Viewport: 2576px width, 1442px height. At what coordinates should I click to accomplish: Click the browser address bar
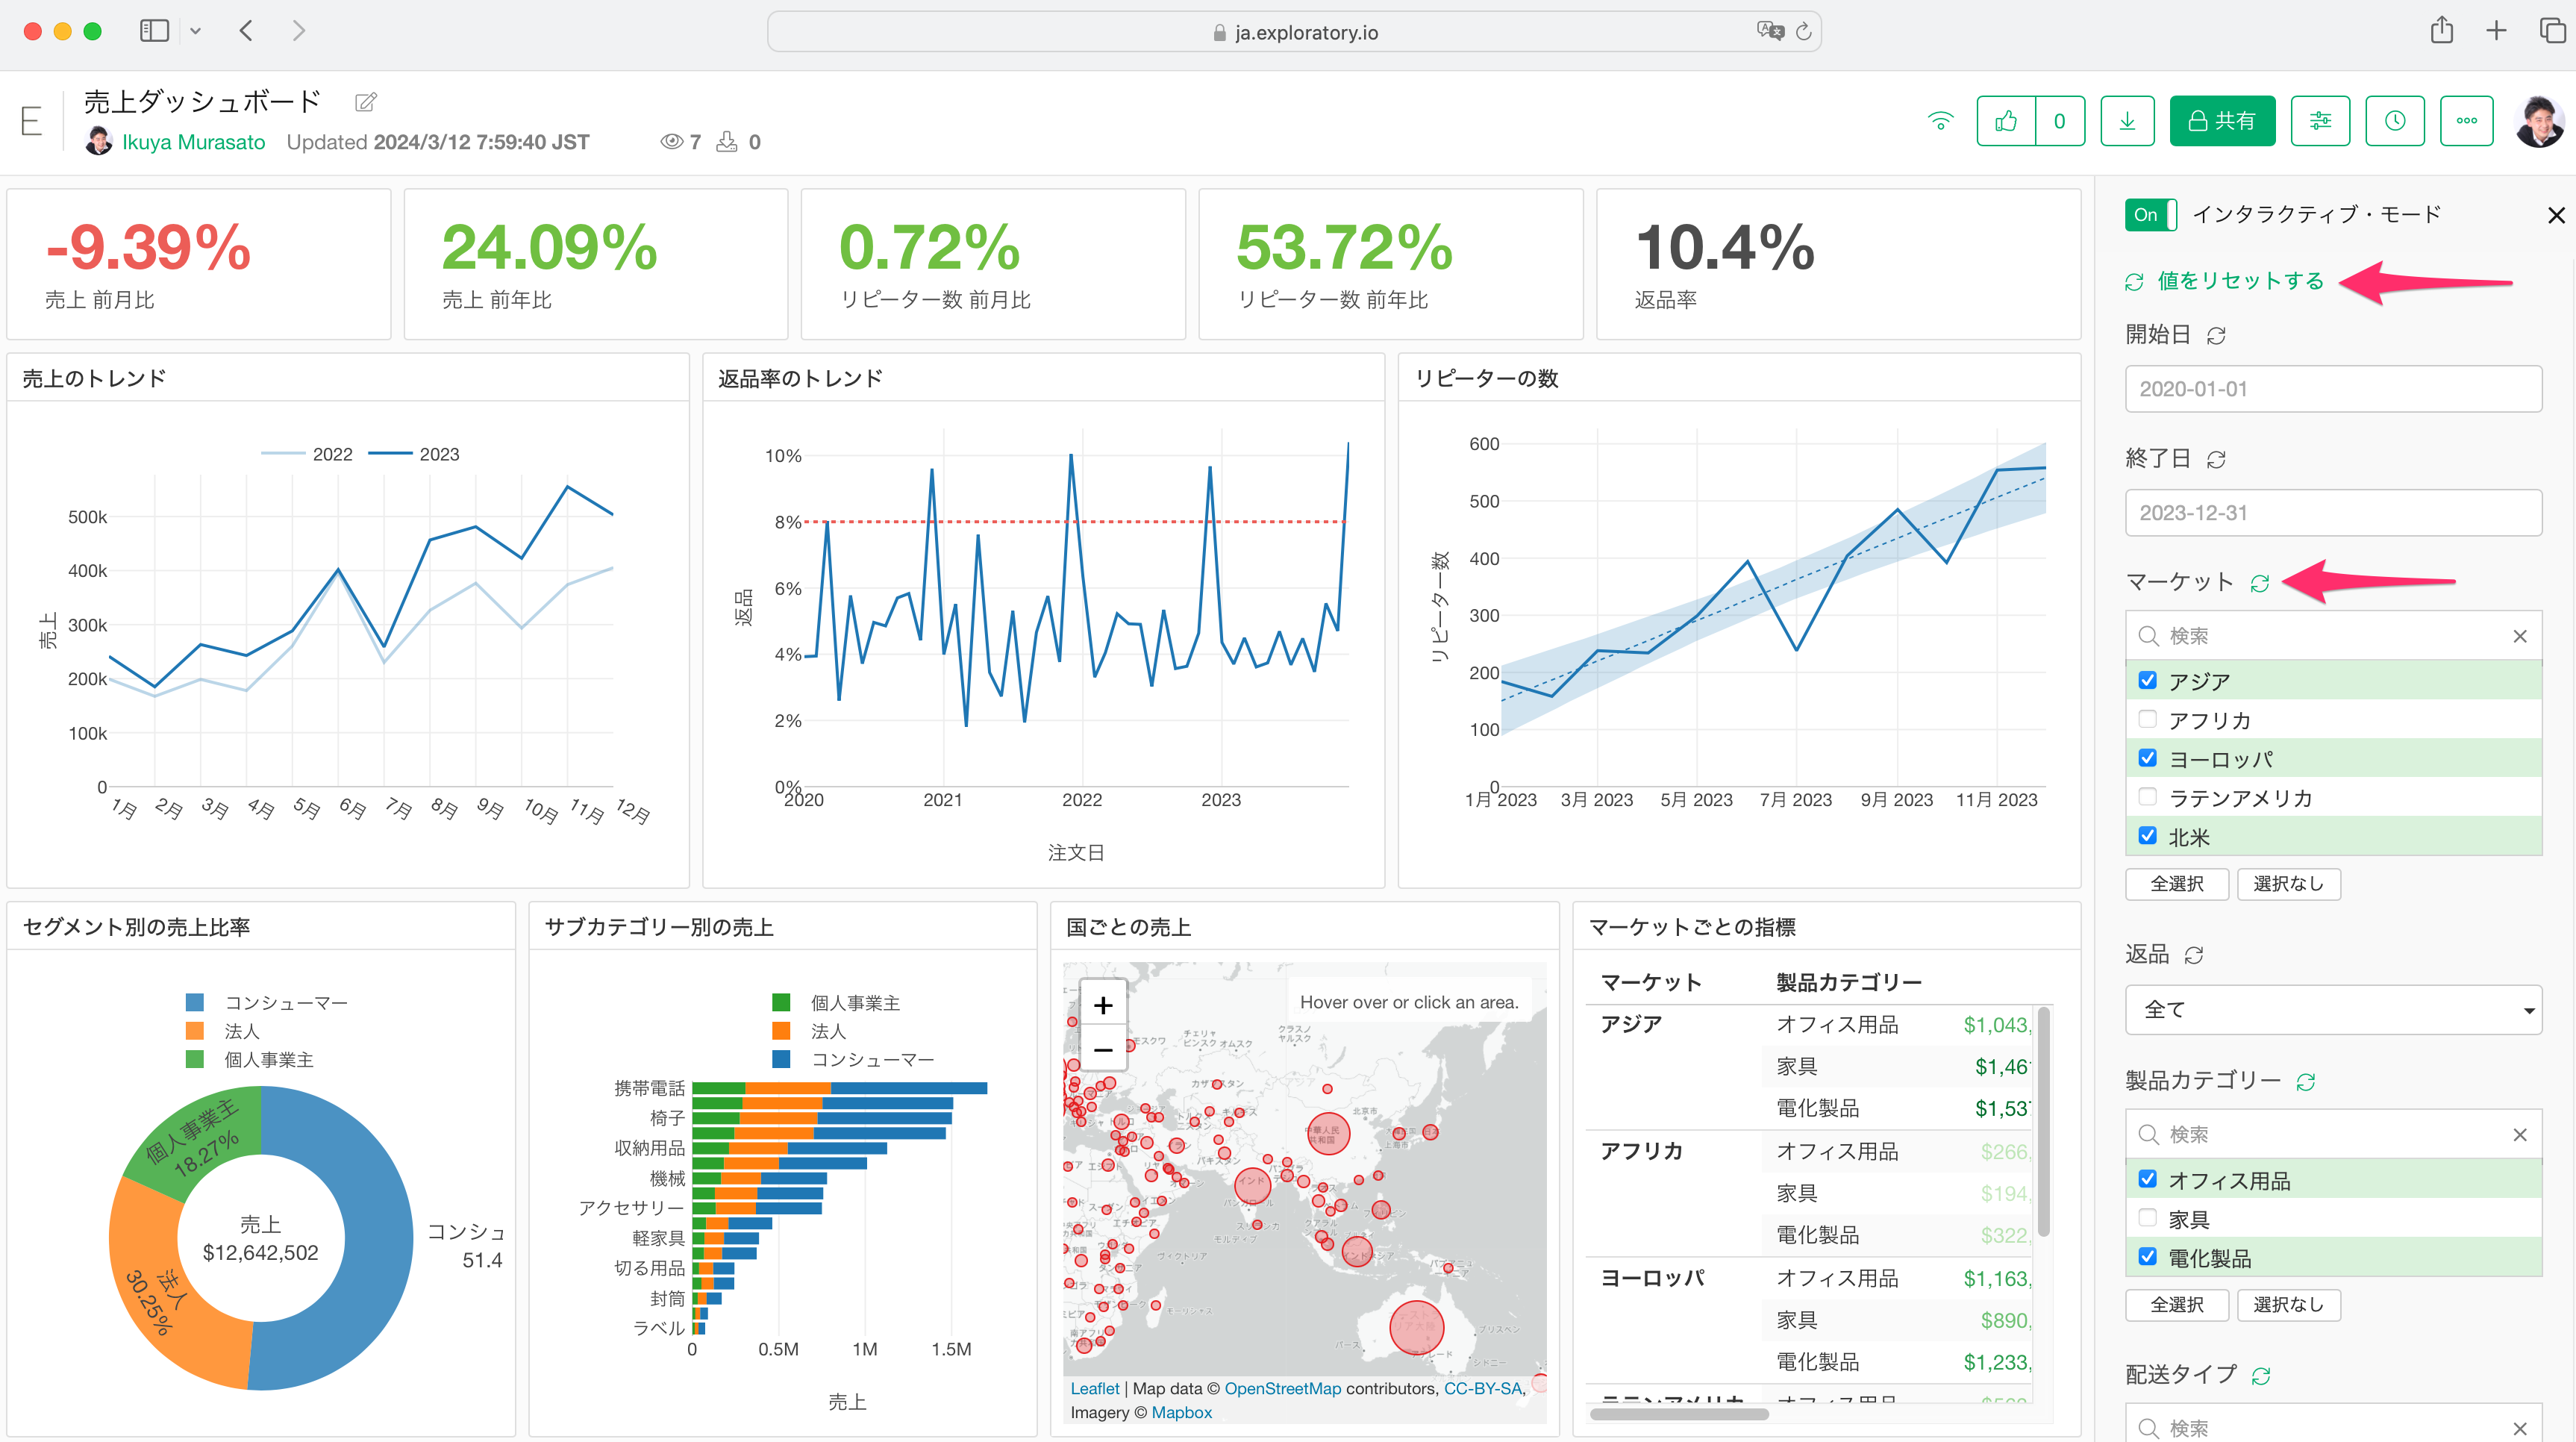click(x=1293, y=31)
